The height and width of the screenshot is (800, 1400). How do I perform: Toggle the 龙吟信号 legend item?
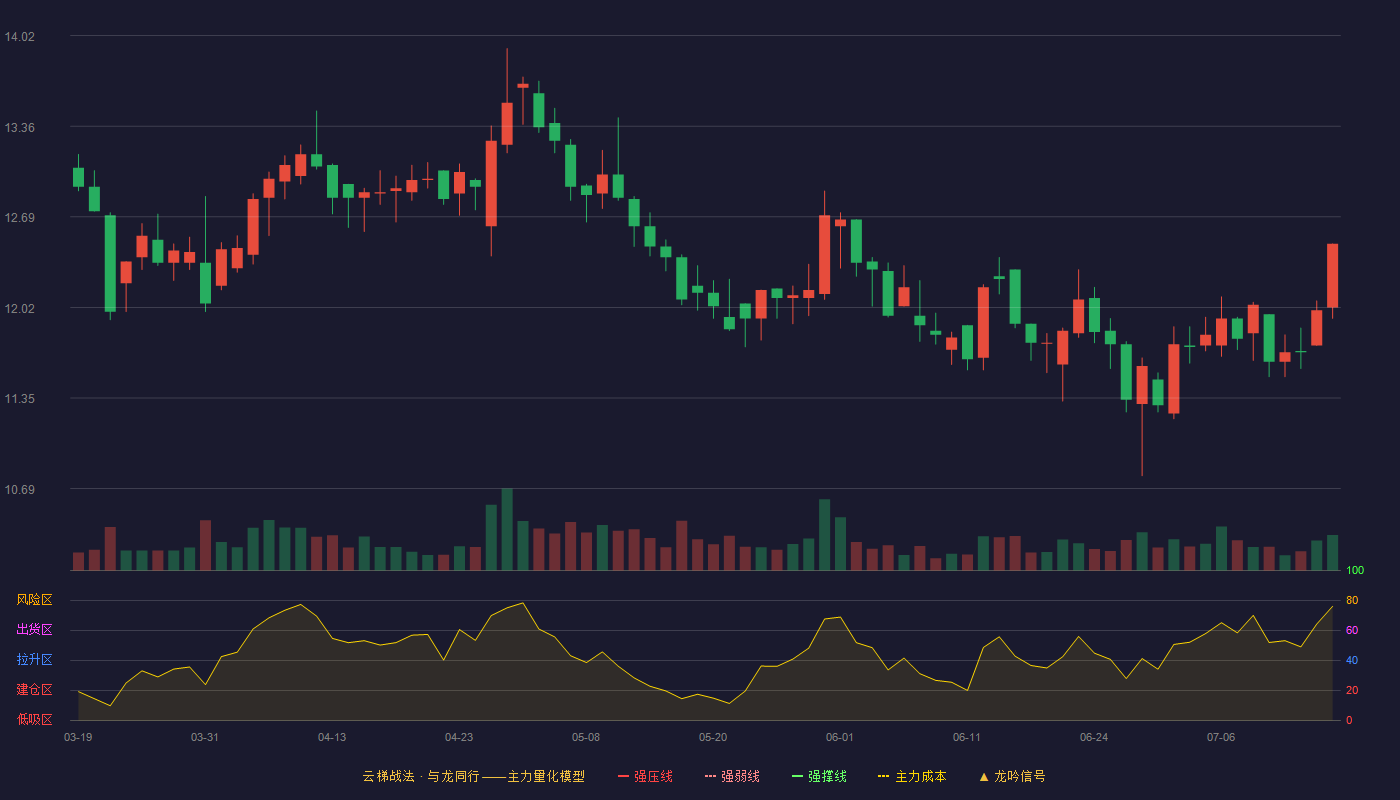coord(1012,776)
